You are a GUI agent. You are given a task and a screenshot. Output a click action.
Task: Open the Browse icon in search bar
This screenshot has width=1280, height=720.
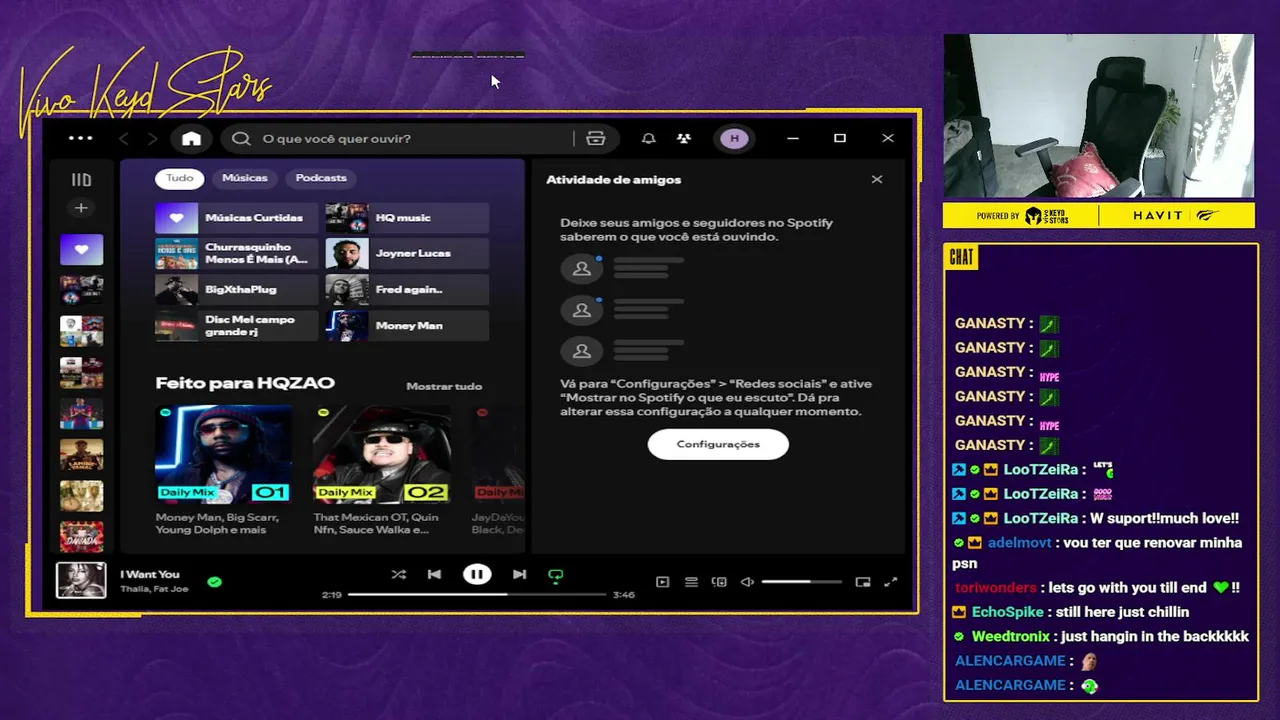[596, 138]
